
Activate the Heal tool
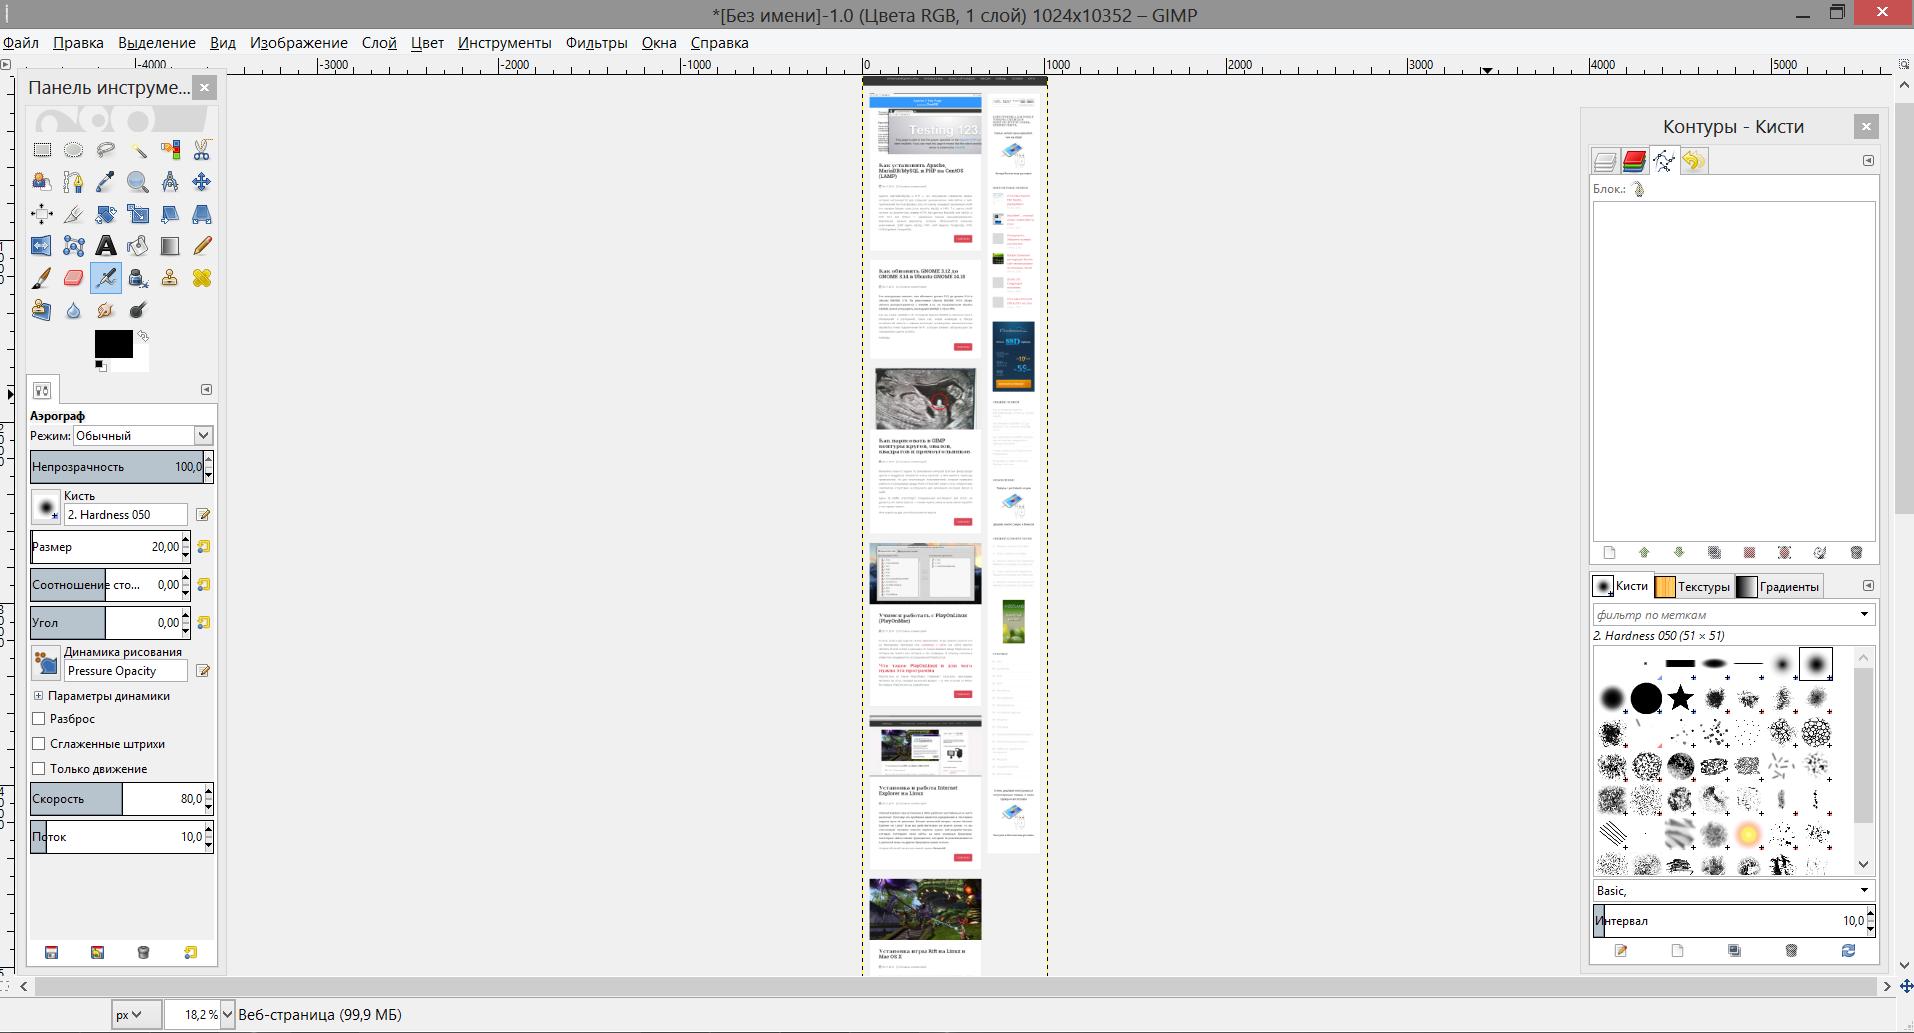click(202, 278)
